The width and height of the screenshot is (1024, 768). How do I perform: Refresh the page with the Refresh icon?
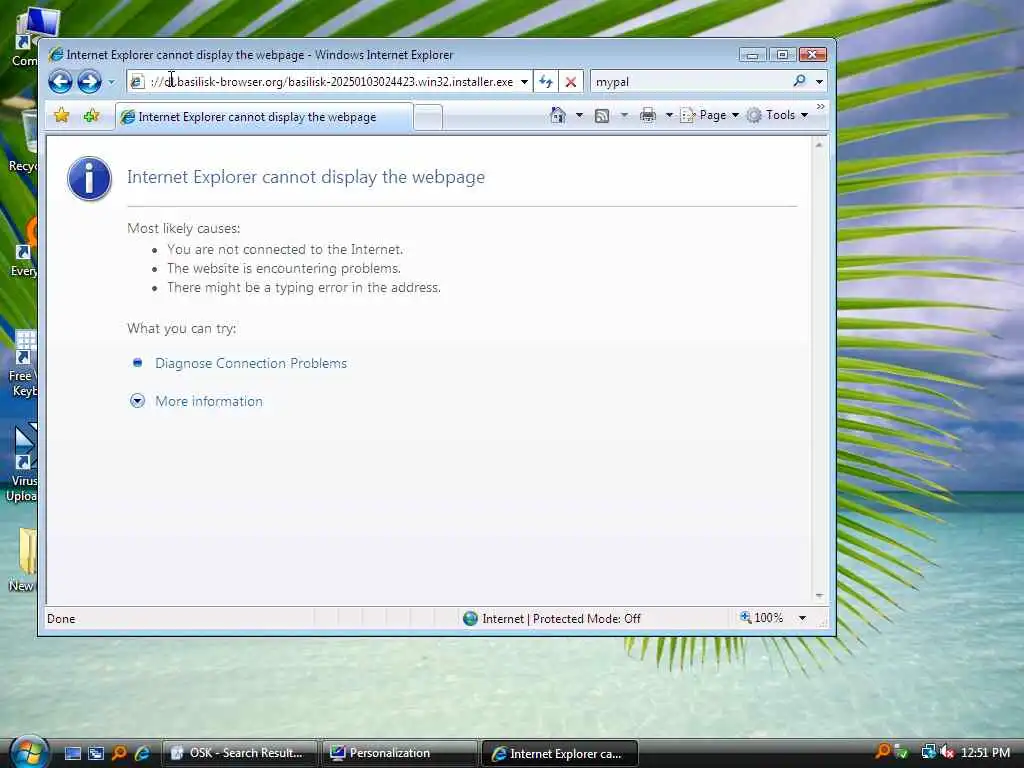pos(545,82)
